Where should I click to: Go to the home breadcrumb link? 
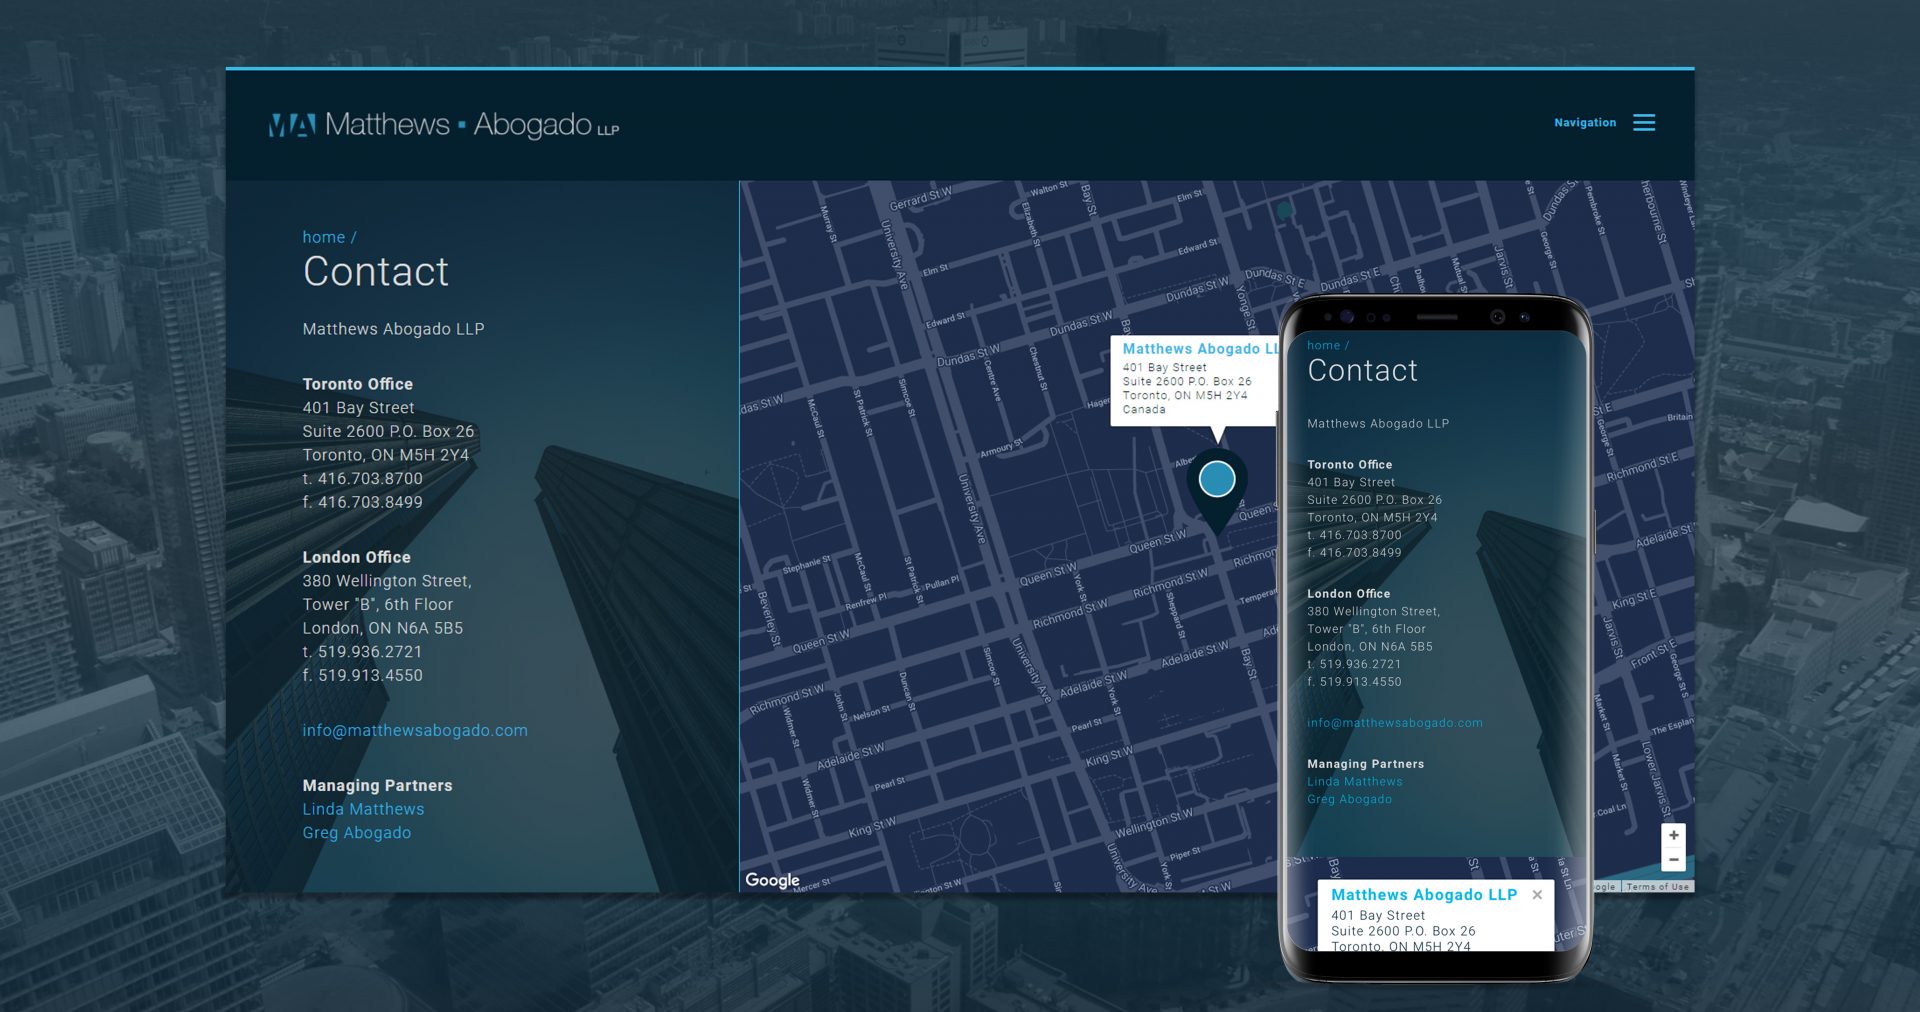pyautogui.click(x=324, y=237)
